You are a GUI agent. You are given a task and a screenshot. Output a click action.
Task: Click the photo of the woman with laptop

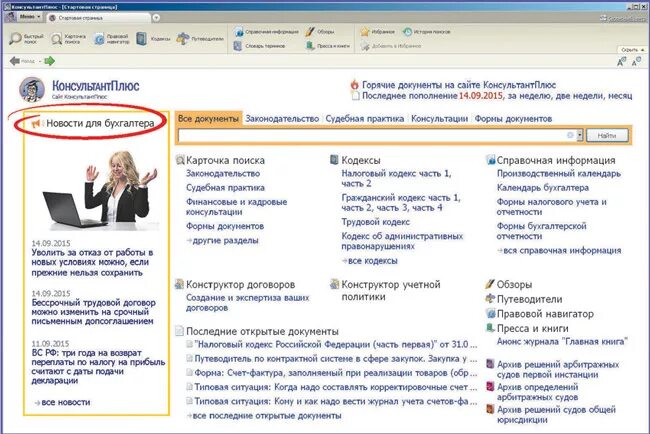pyautogui.click(x=102, y=190)
